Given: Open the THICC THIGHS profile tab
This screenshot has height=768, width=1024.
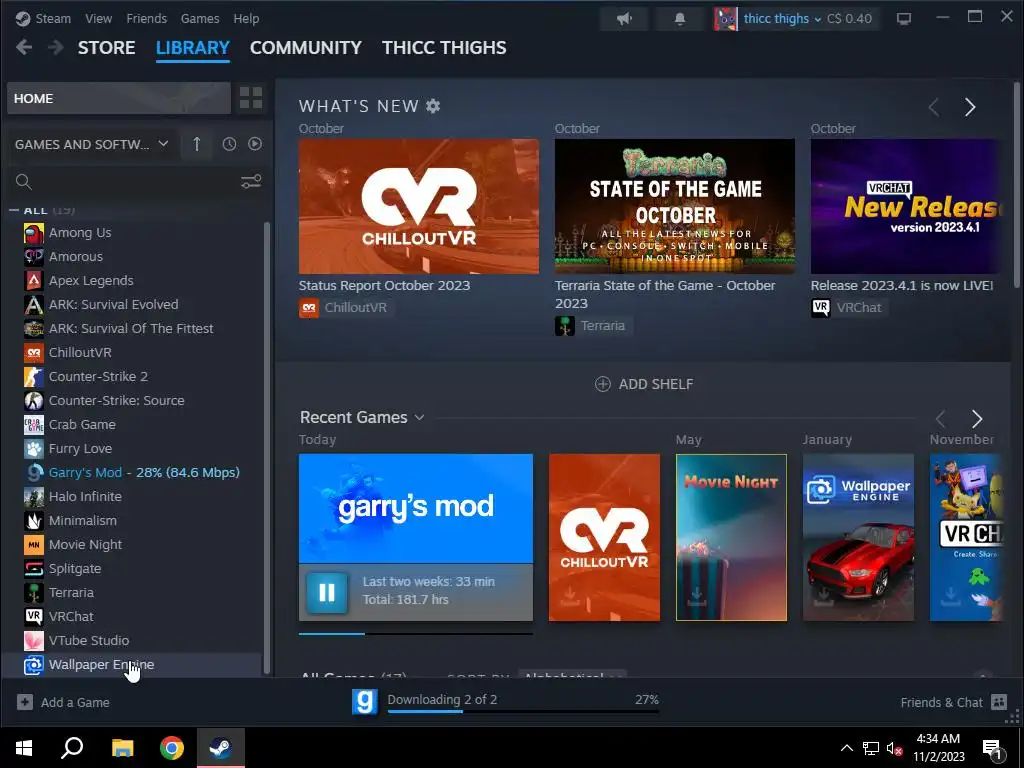Looking at the screenshot, I should (444, 48).
